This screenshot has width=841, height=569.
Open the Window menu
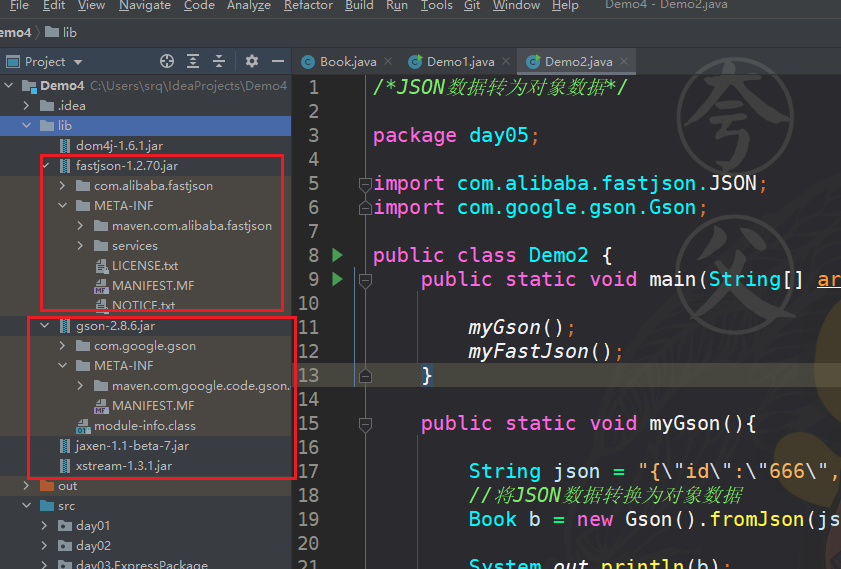point(516,6)
